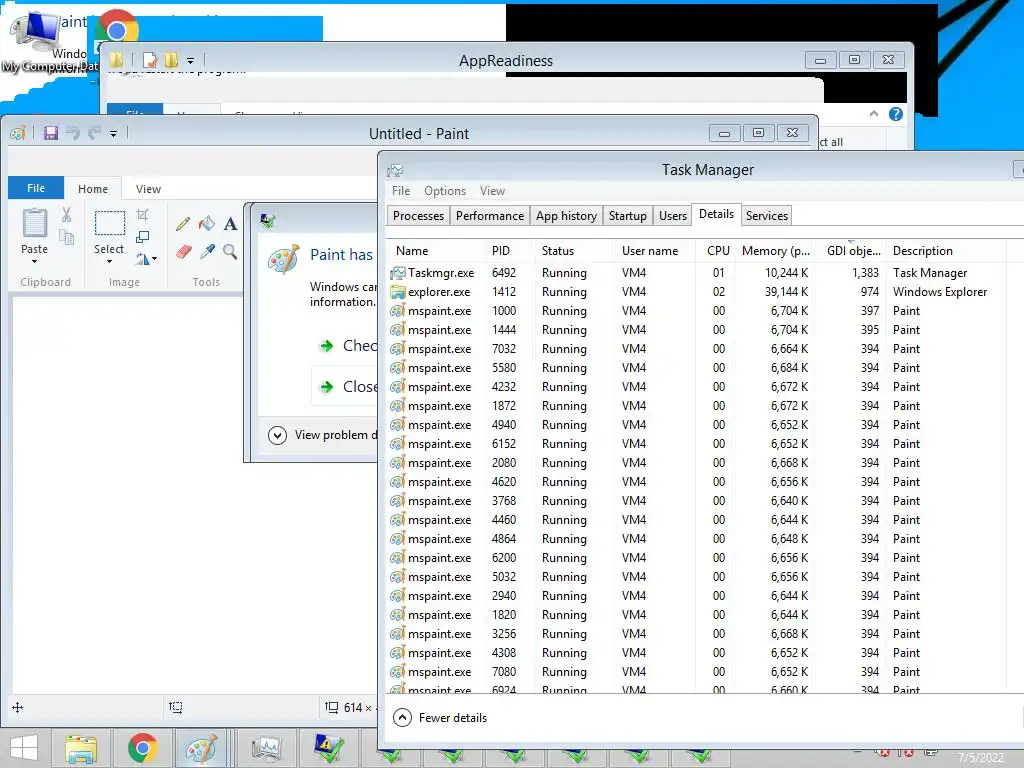This screenshot has width=1024, height=768.
Task: Sort by the Description column header
Action: pos(947,251)
